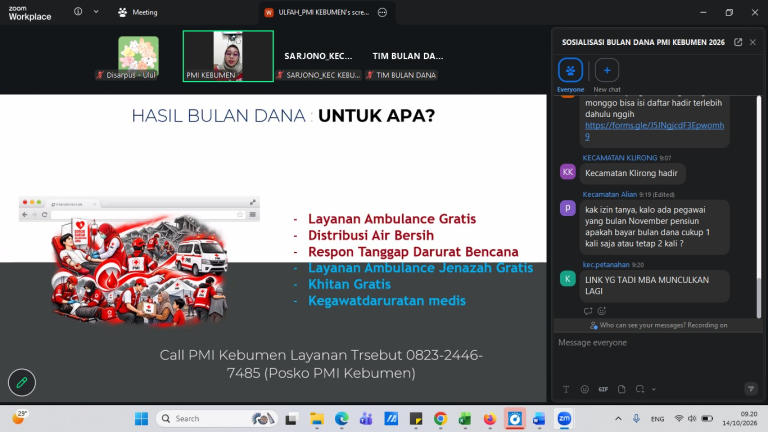Open meeting information icon
Image resolution: width=768 pixels, height=432 pixels.
click(x=78, y=12)
